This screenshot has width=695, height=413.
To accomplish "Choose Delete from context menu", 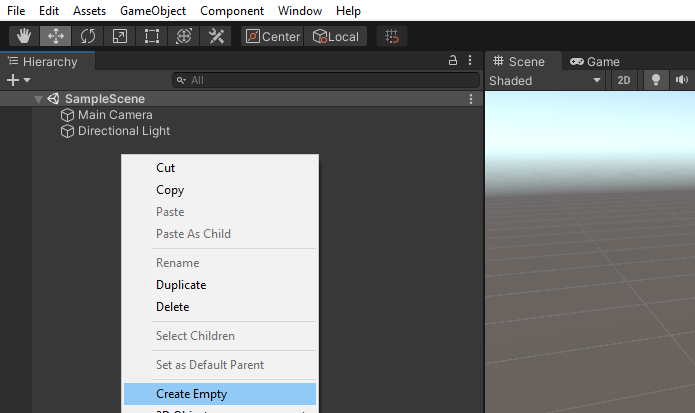I will tap(220, 307).
